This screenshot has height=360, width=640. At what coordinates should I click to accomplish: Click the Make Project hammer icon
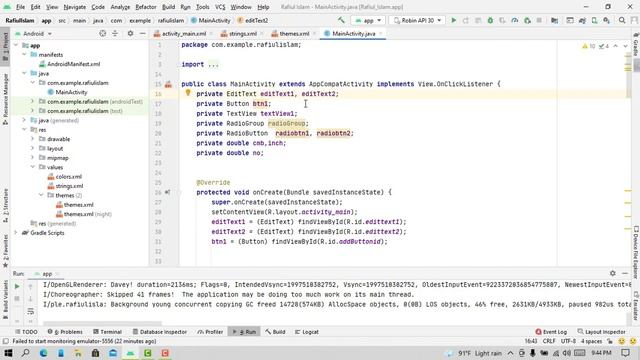click(341, 20)
